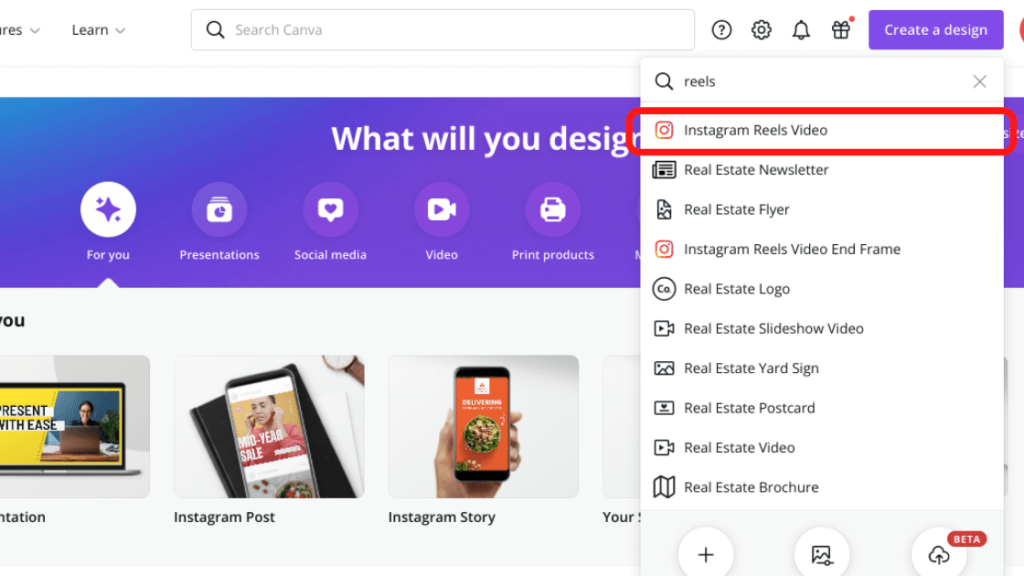Open the Instagram Post thumbnail
The width and height of the screenshot is (1024, 576).
point(269,427)
